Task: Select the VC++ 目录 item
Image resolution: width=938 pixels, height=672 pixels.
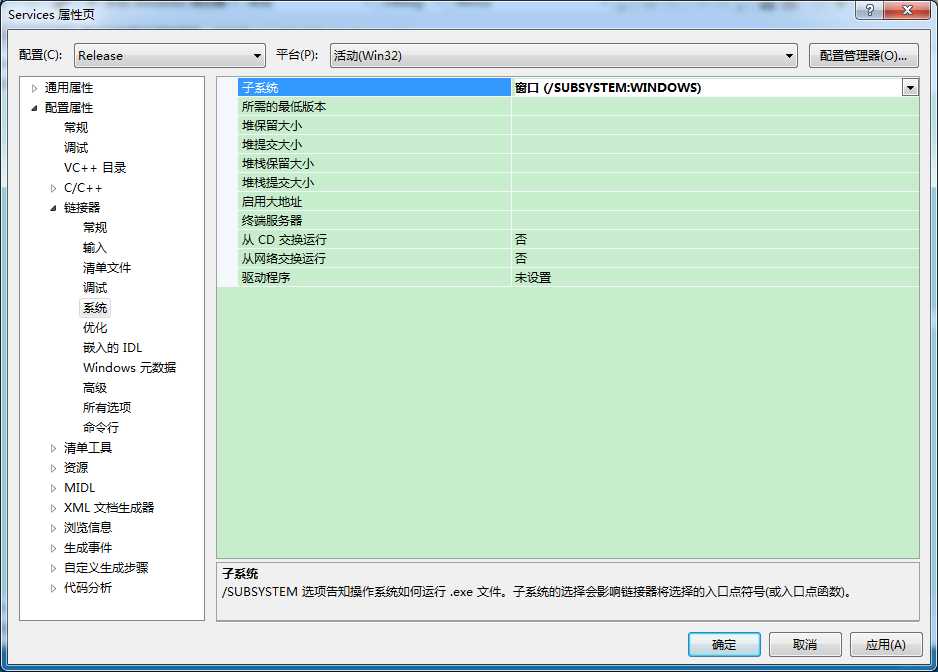Action: click(95, 168)
